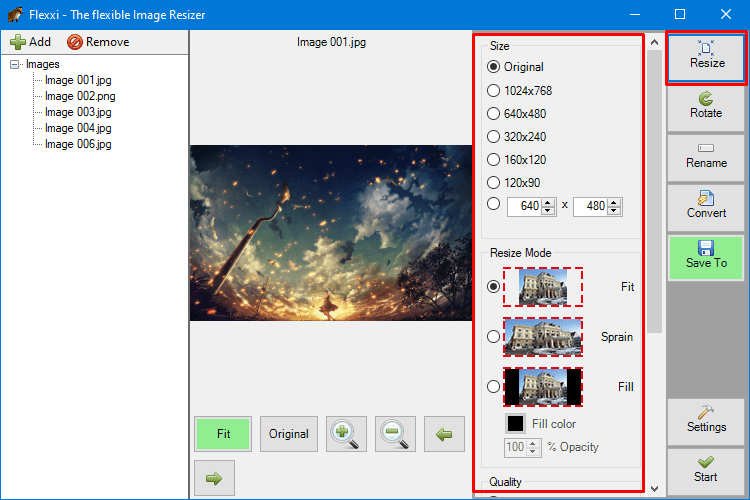Click the Flexxi application icon in title bar

15,14
